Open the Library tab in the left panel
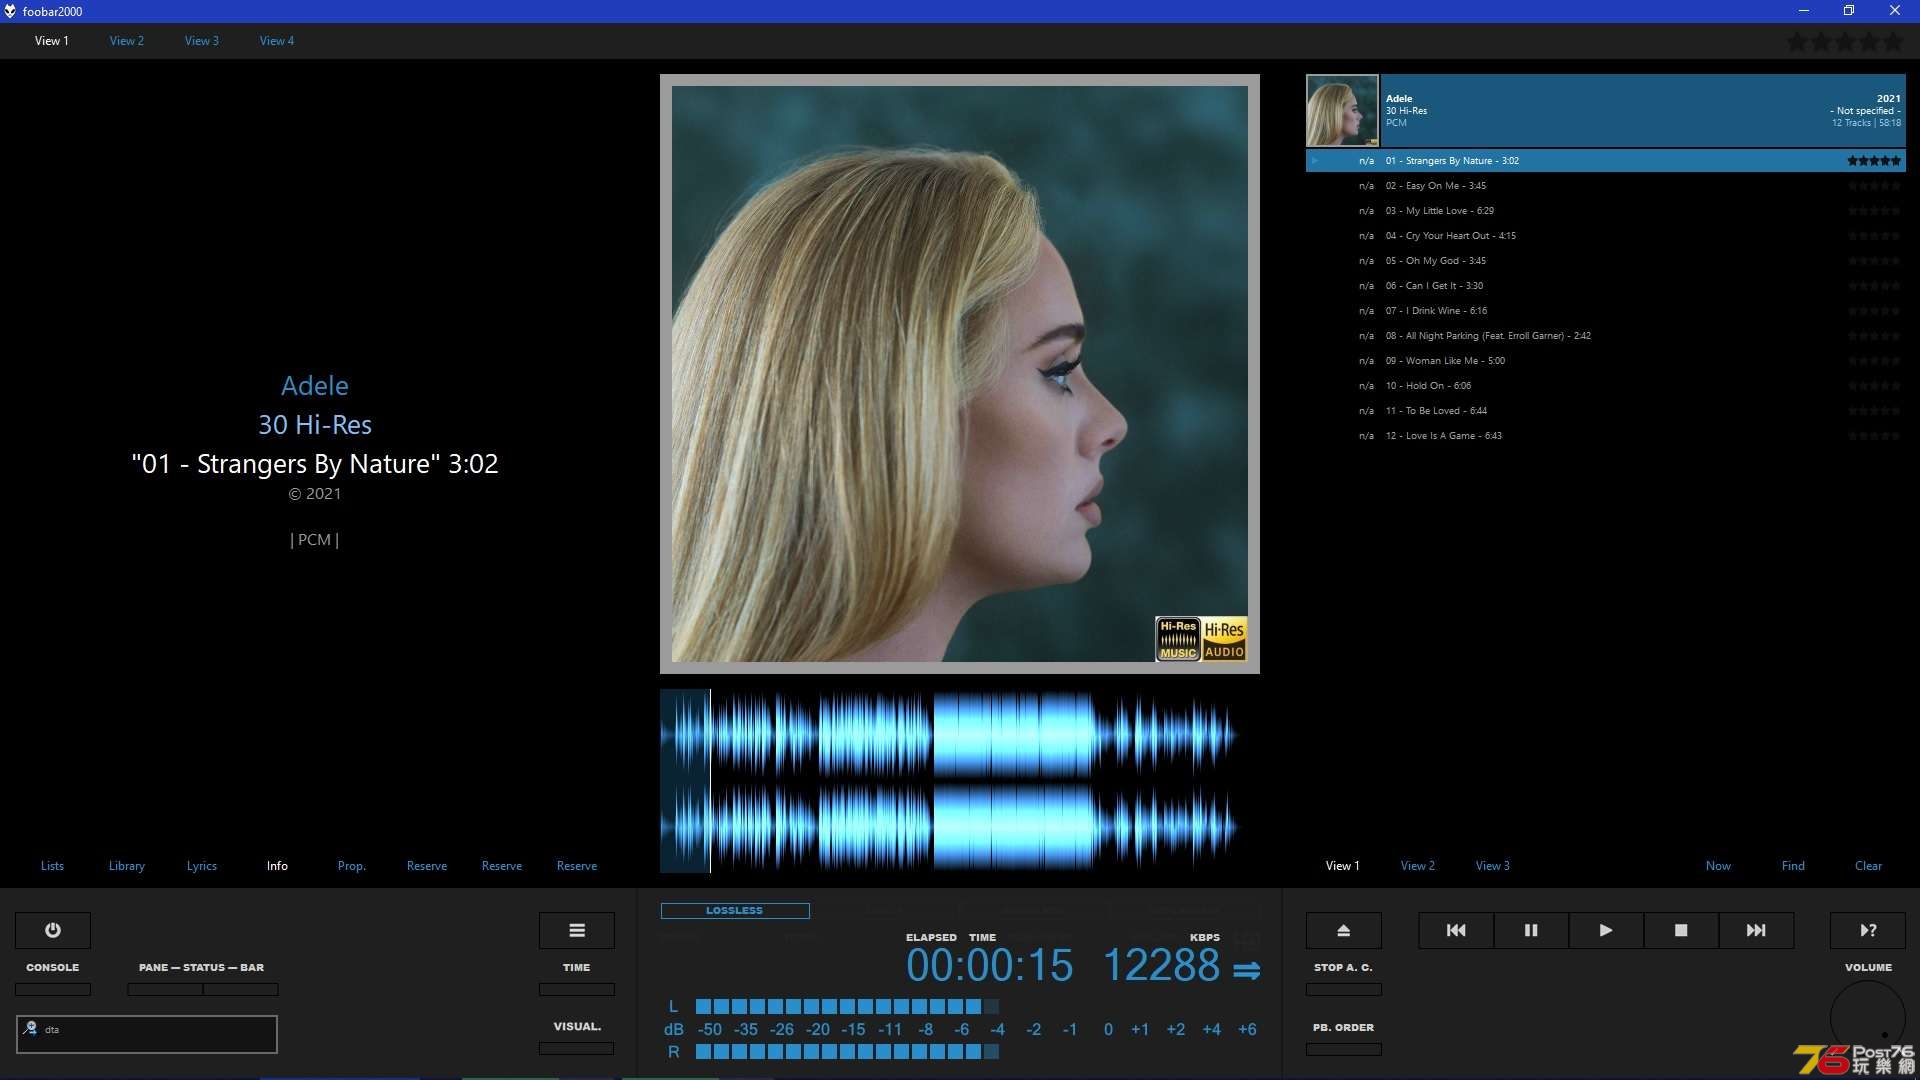1920x1080 pixels. 127,866
